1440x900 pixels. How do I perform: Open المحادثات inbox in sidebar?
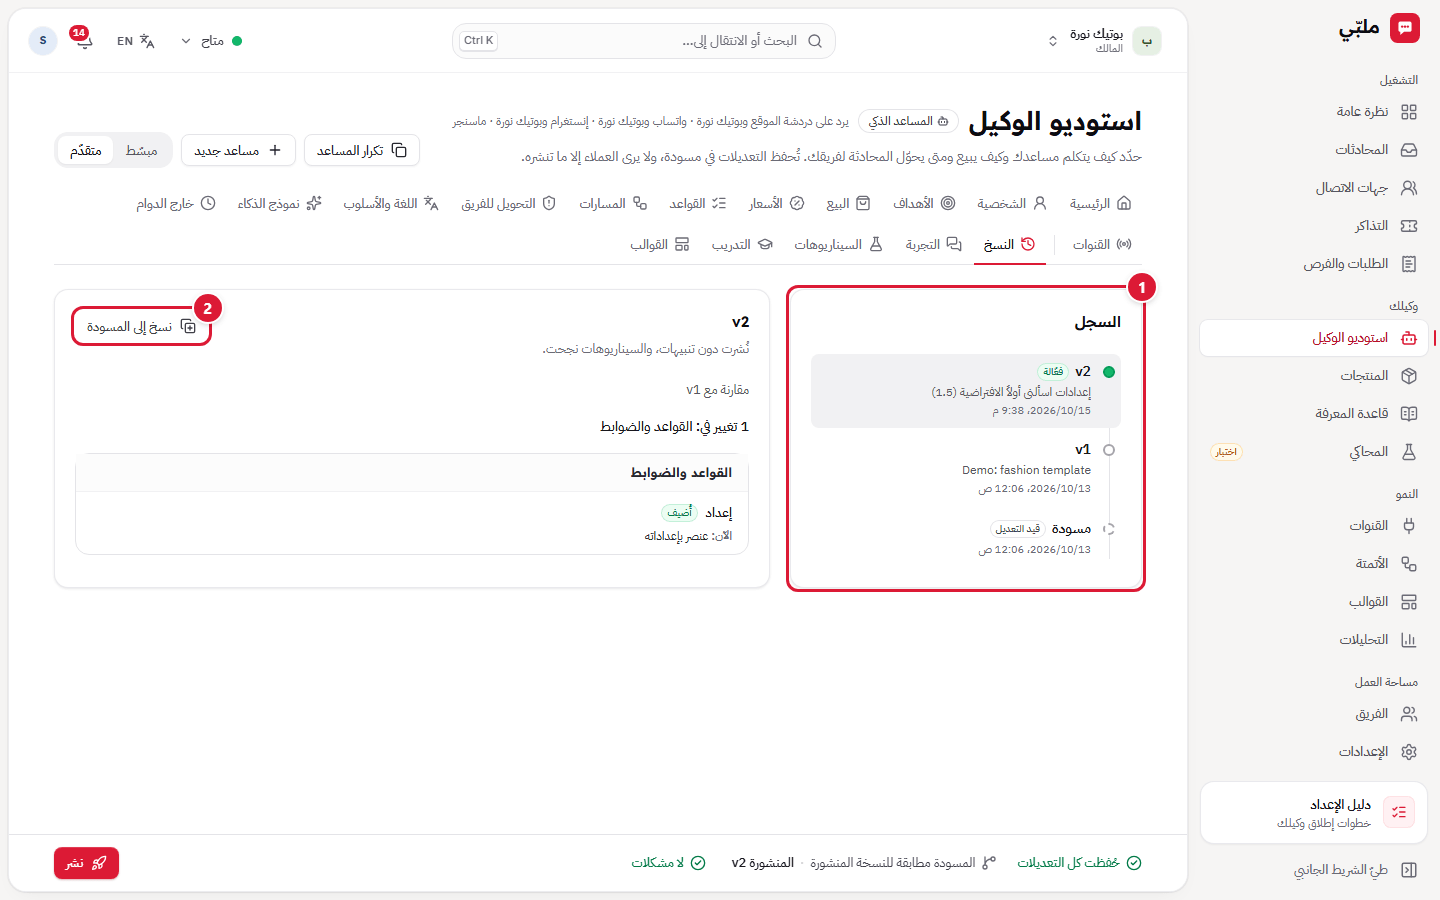pos(1313,150)
